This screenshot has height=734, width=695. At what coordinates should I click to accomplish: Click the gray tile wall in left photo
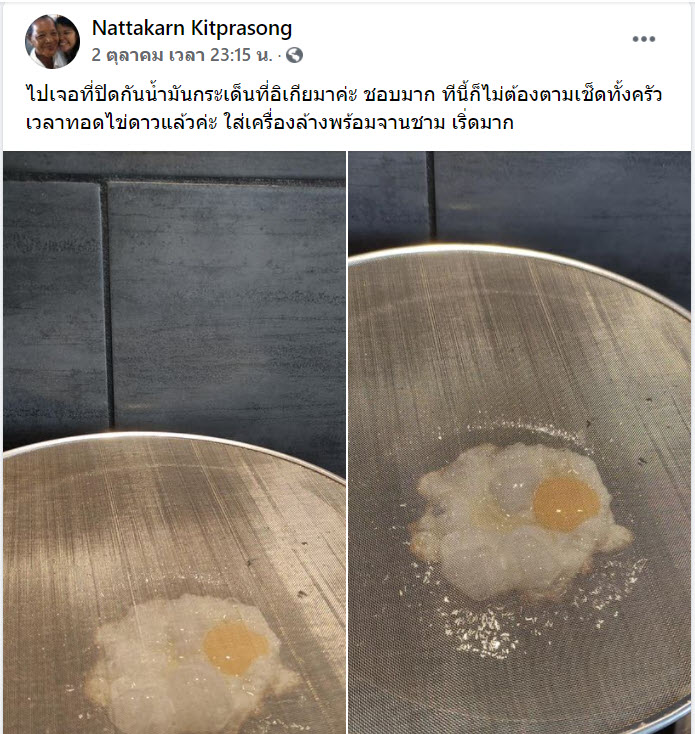tap(225, 300)
